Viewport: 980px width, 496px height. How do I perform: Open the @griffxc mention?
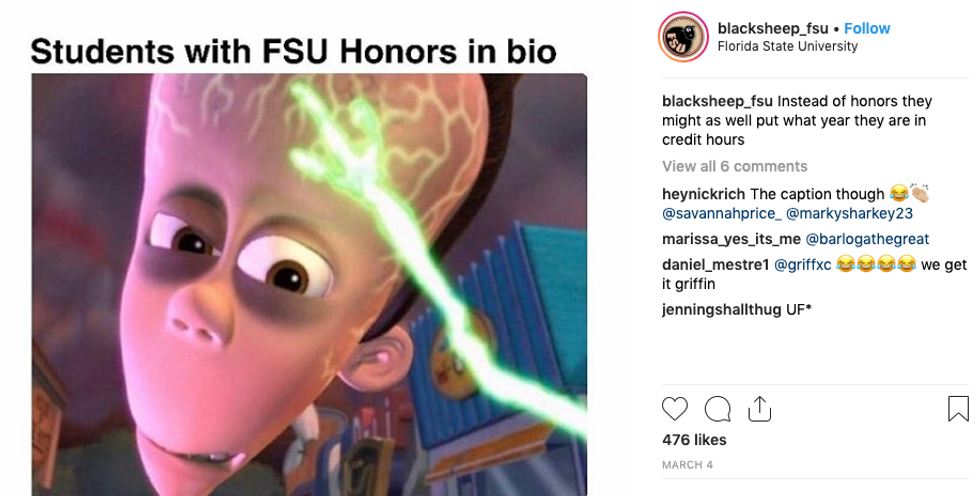coord(802,265)
